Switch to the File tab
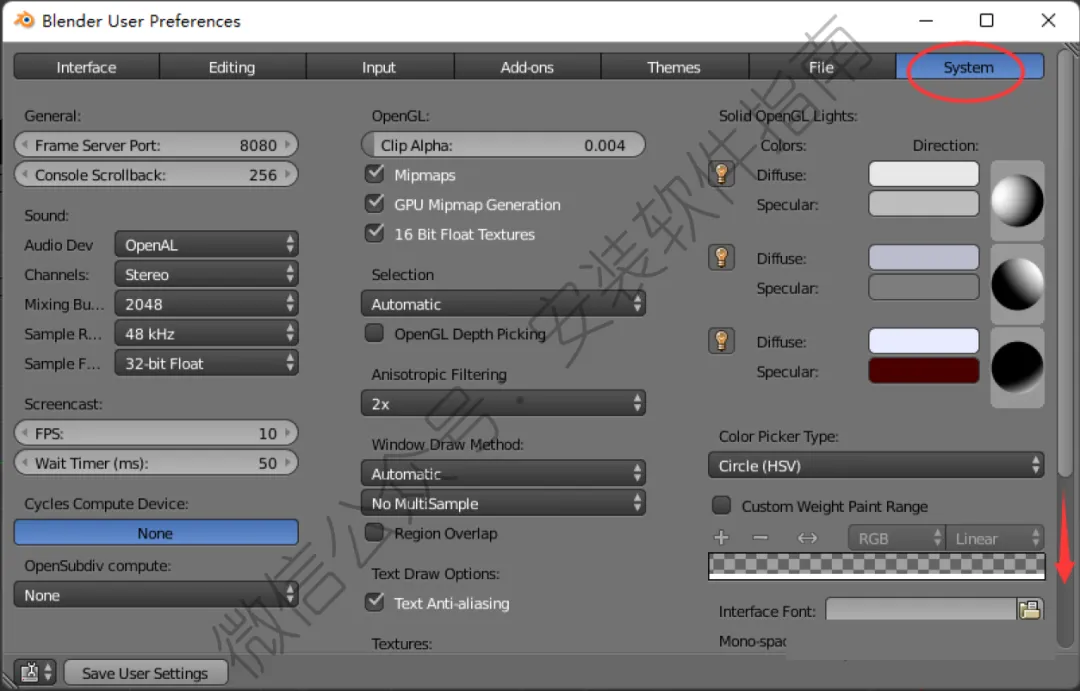 click(x=821, y=67)
